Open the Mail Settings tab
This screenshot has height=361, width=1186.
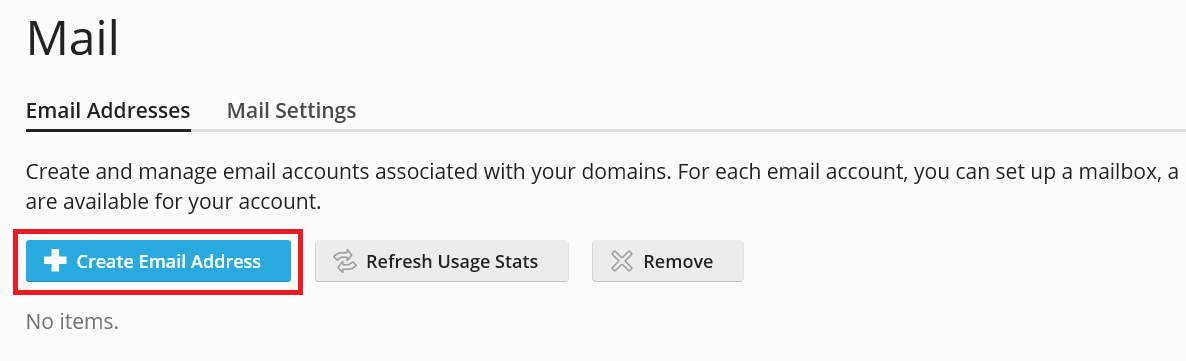click(x=291, y=110)
